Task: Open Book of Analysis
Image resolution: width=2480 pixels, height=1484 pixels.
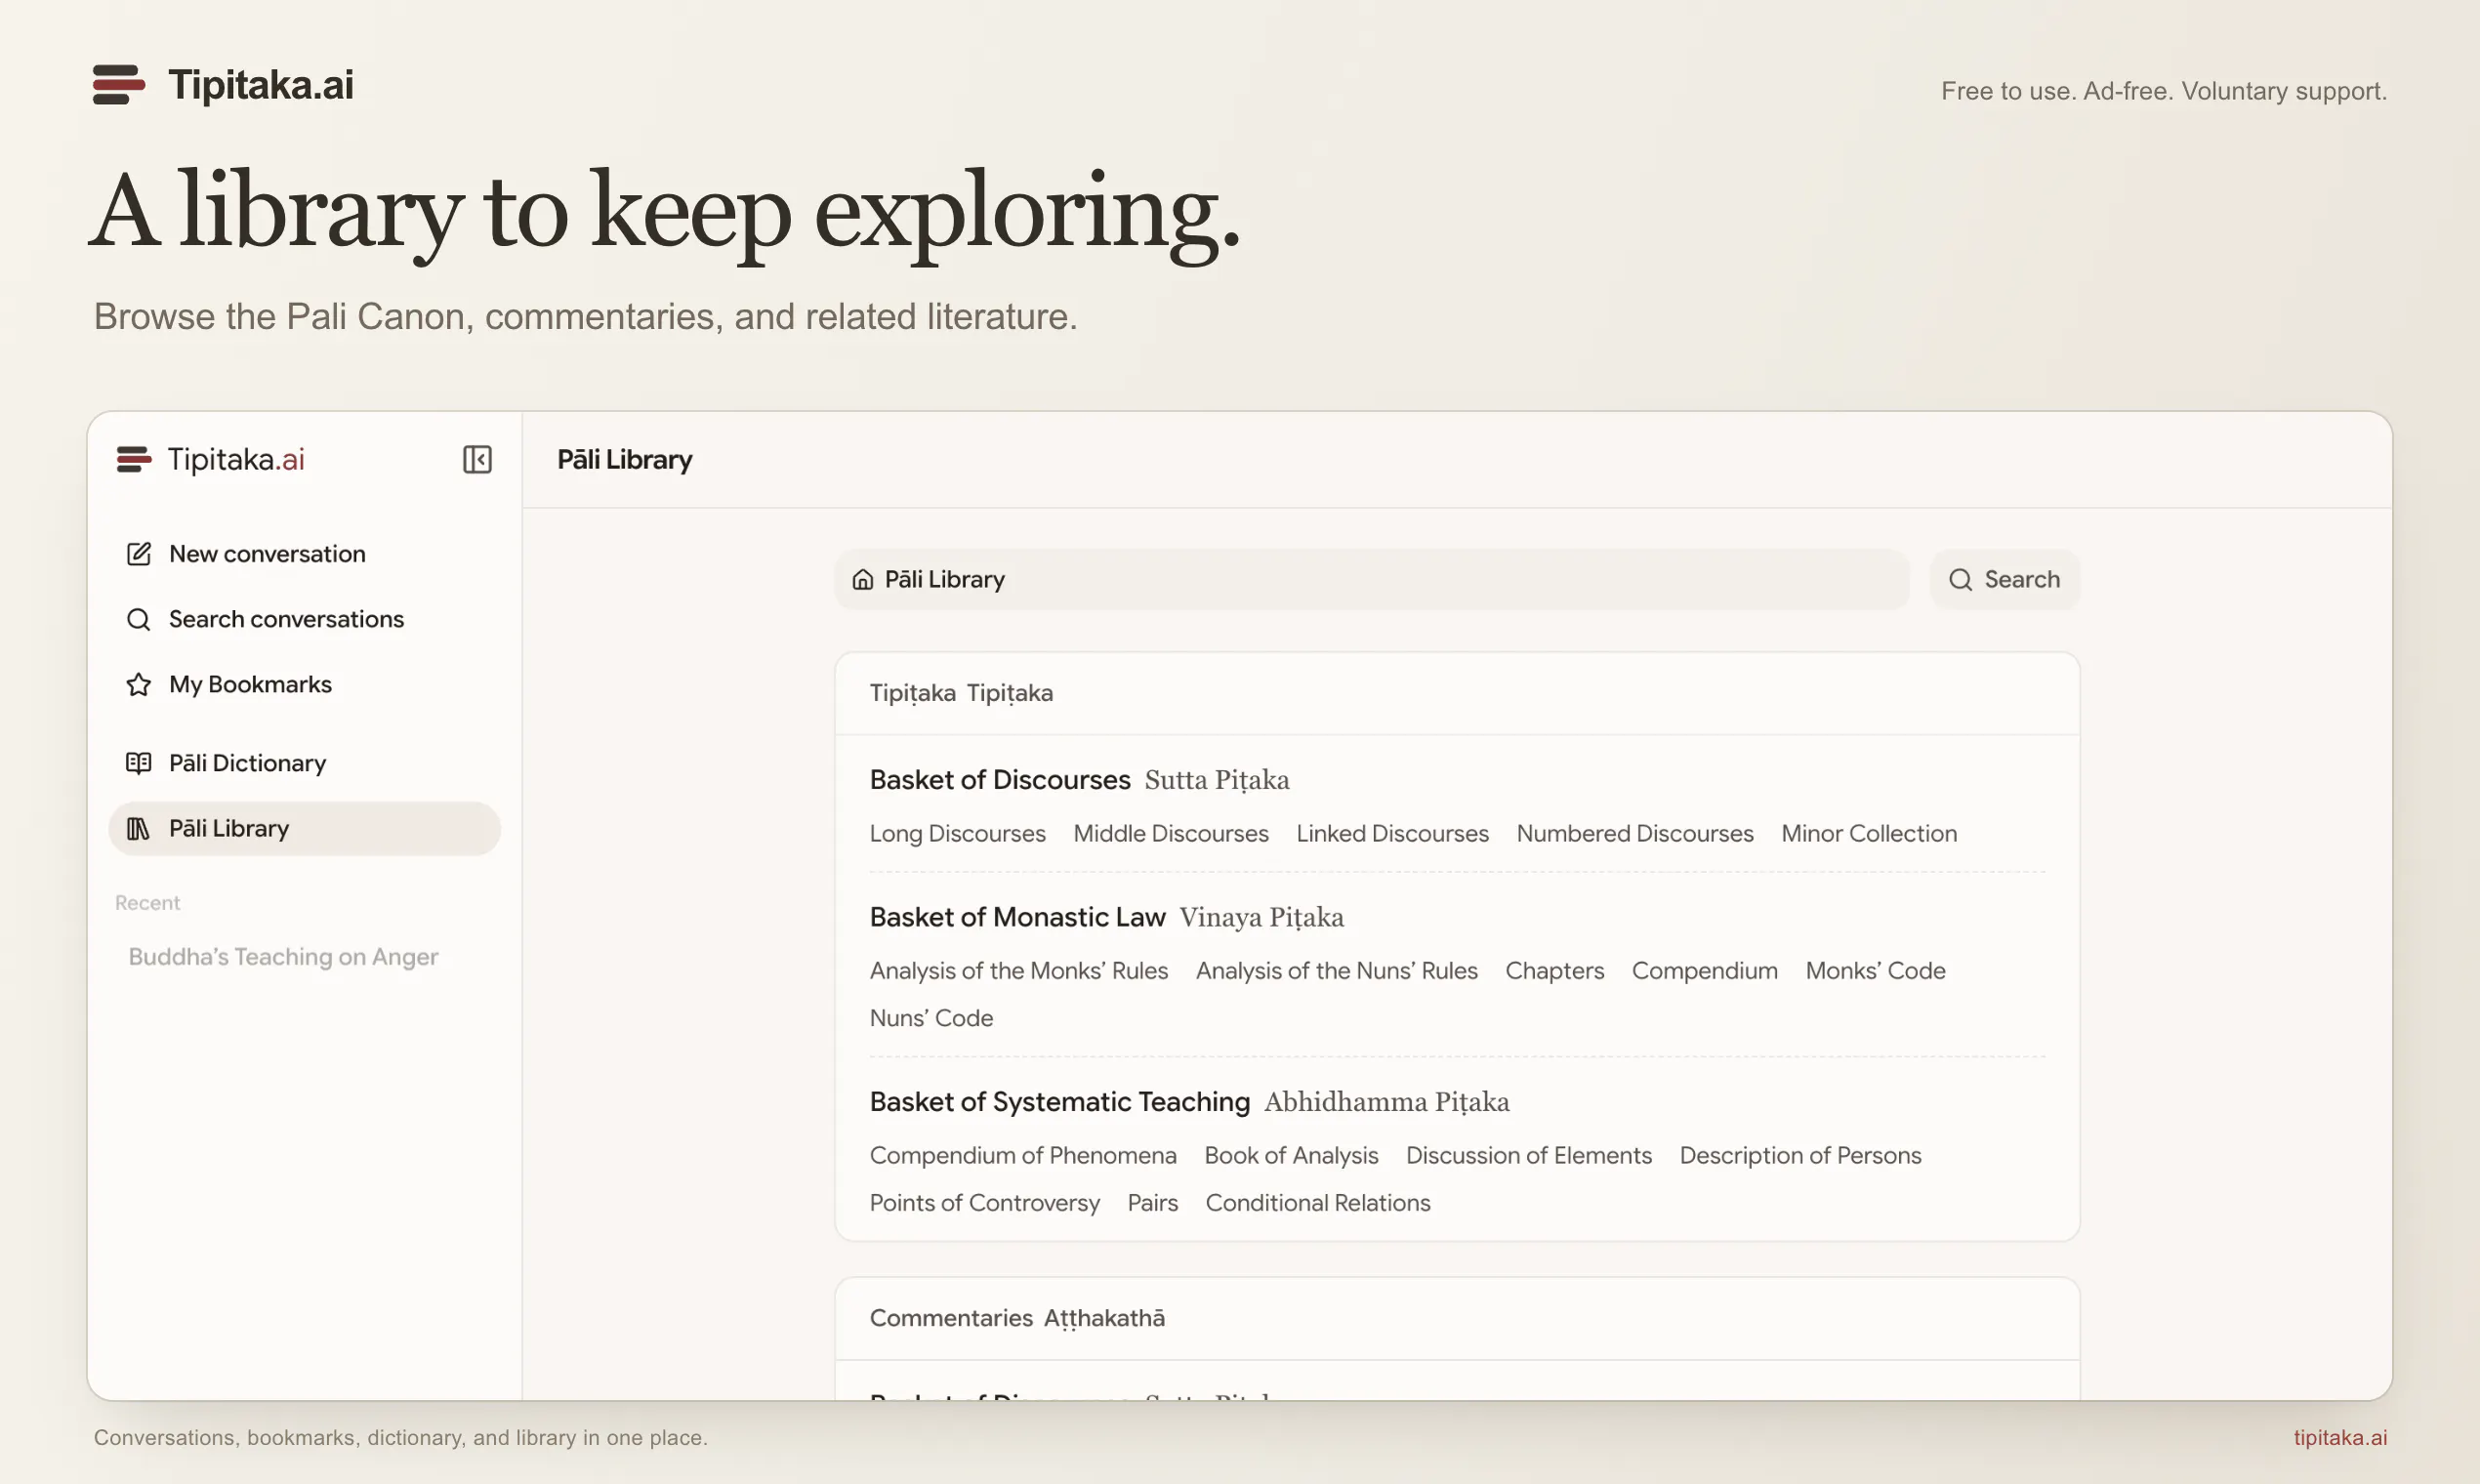Action: pyautogui.click(x=1291, y=1155)
